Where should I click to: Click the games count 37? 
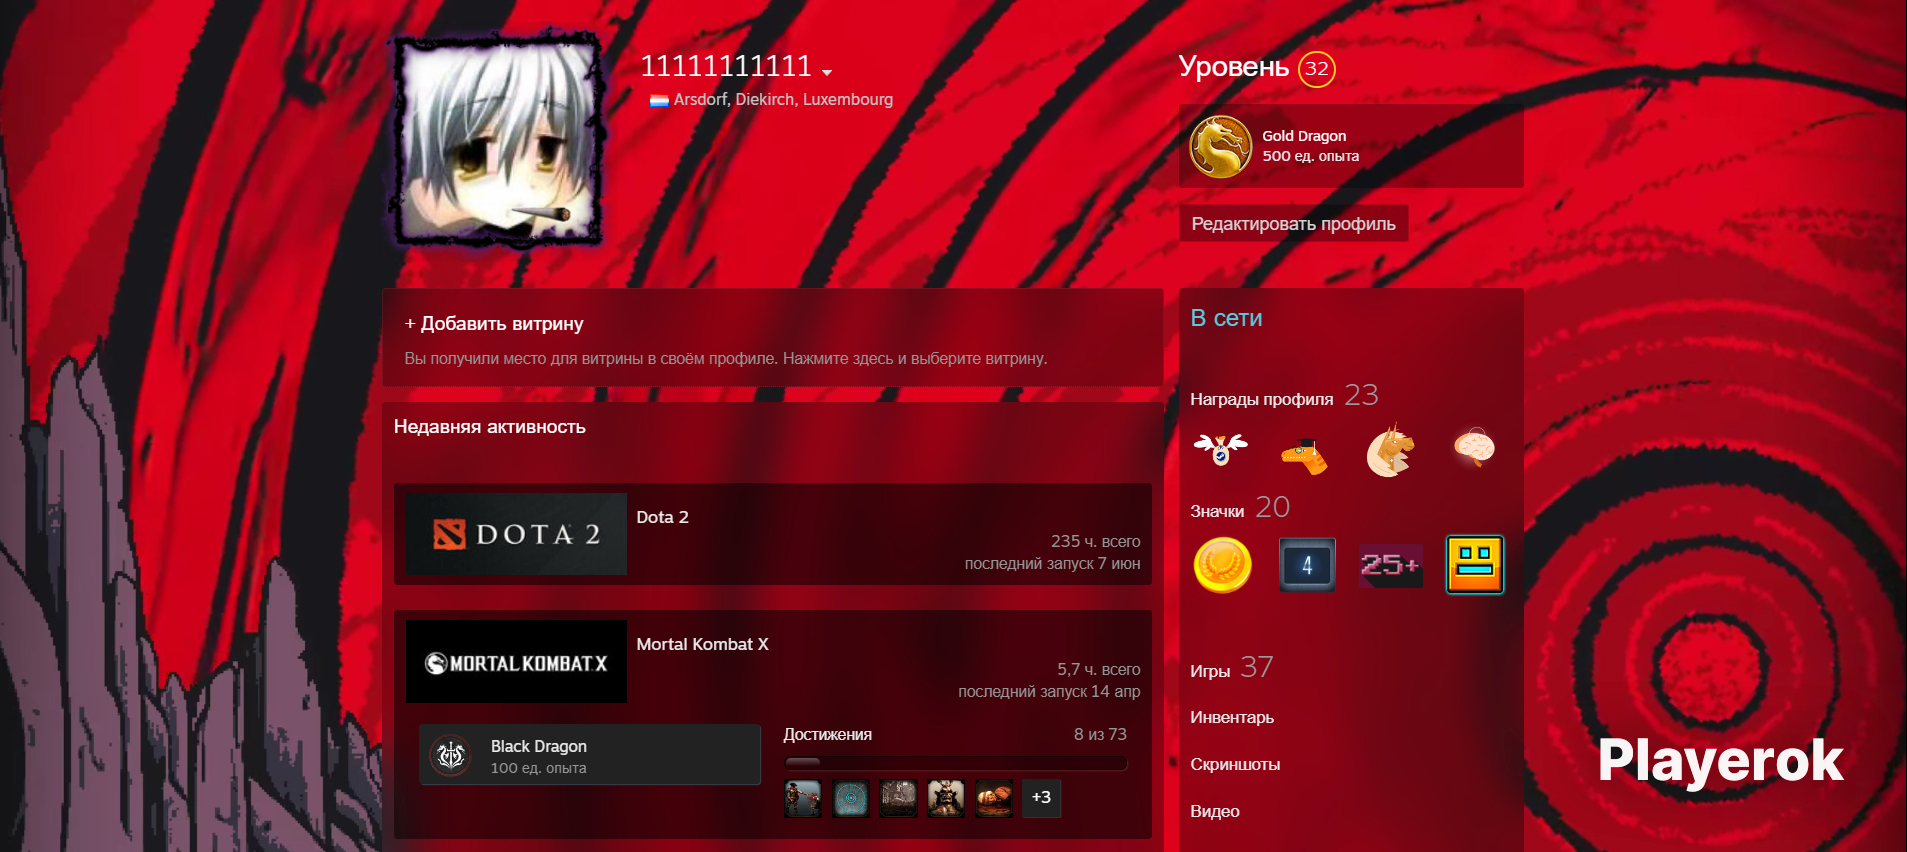1257,667
